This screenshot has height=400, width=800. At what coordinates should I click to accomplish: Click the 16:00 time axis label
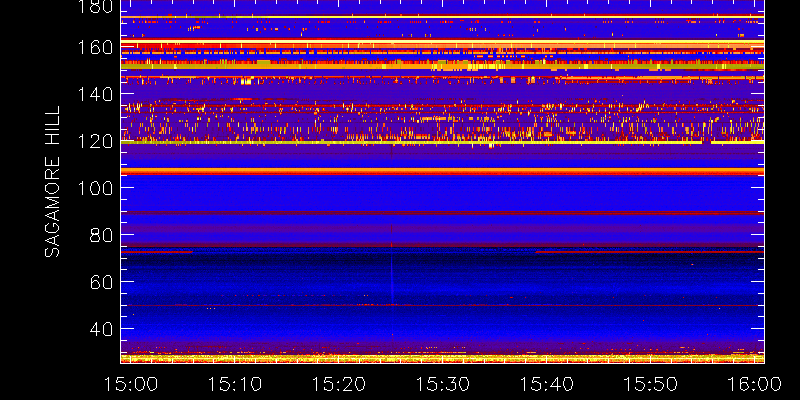coord(755,384)
